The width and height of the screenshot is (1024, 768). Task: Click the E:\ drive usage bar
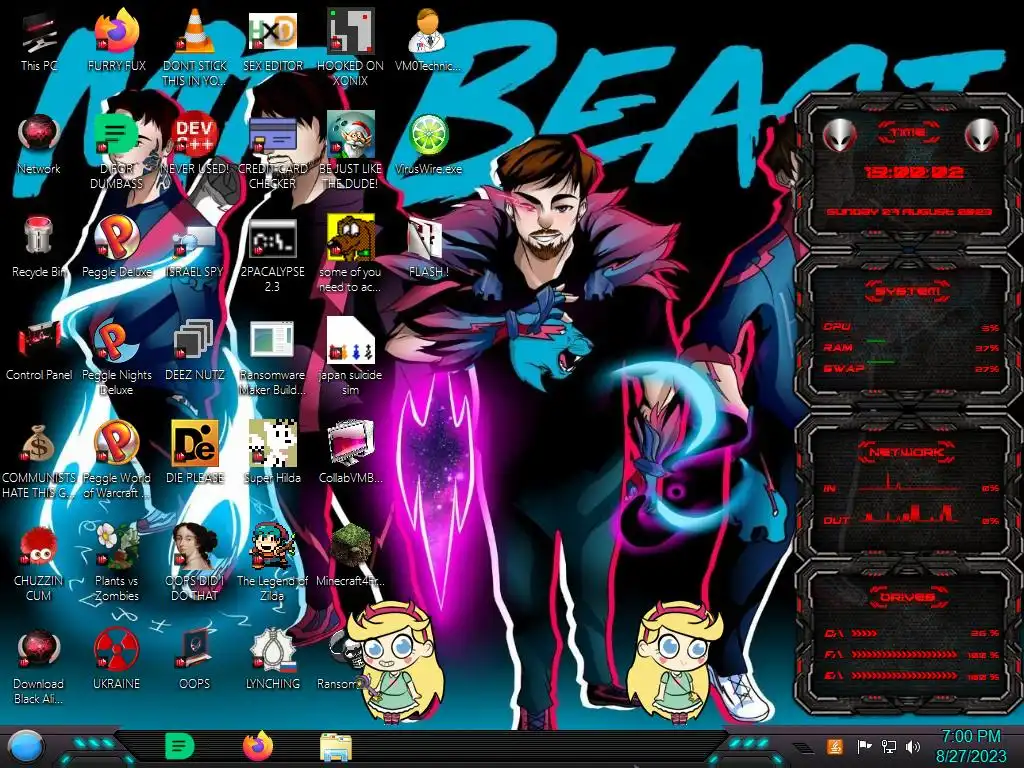tap(904, 675)
